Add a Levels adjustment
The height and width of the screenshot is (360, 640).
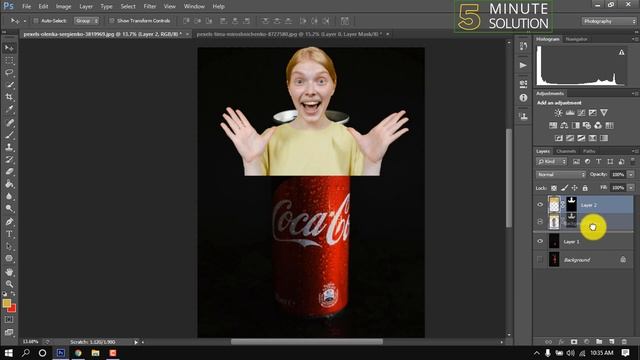570,113
